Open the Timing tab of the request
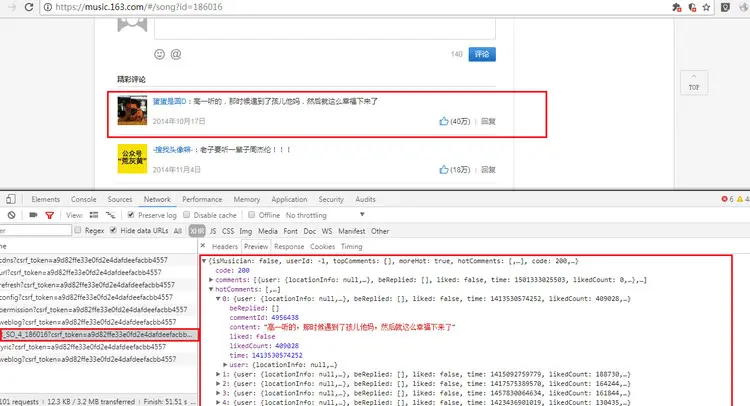This screenshot has height=406, width=750. click(352, 247)
